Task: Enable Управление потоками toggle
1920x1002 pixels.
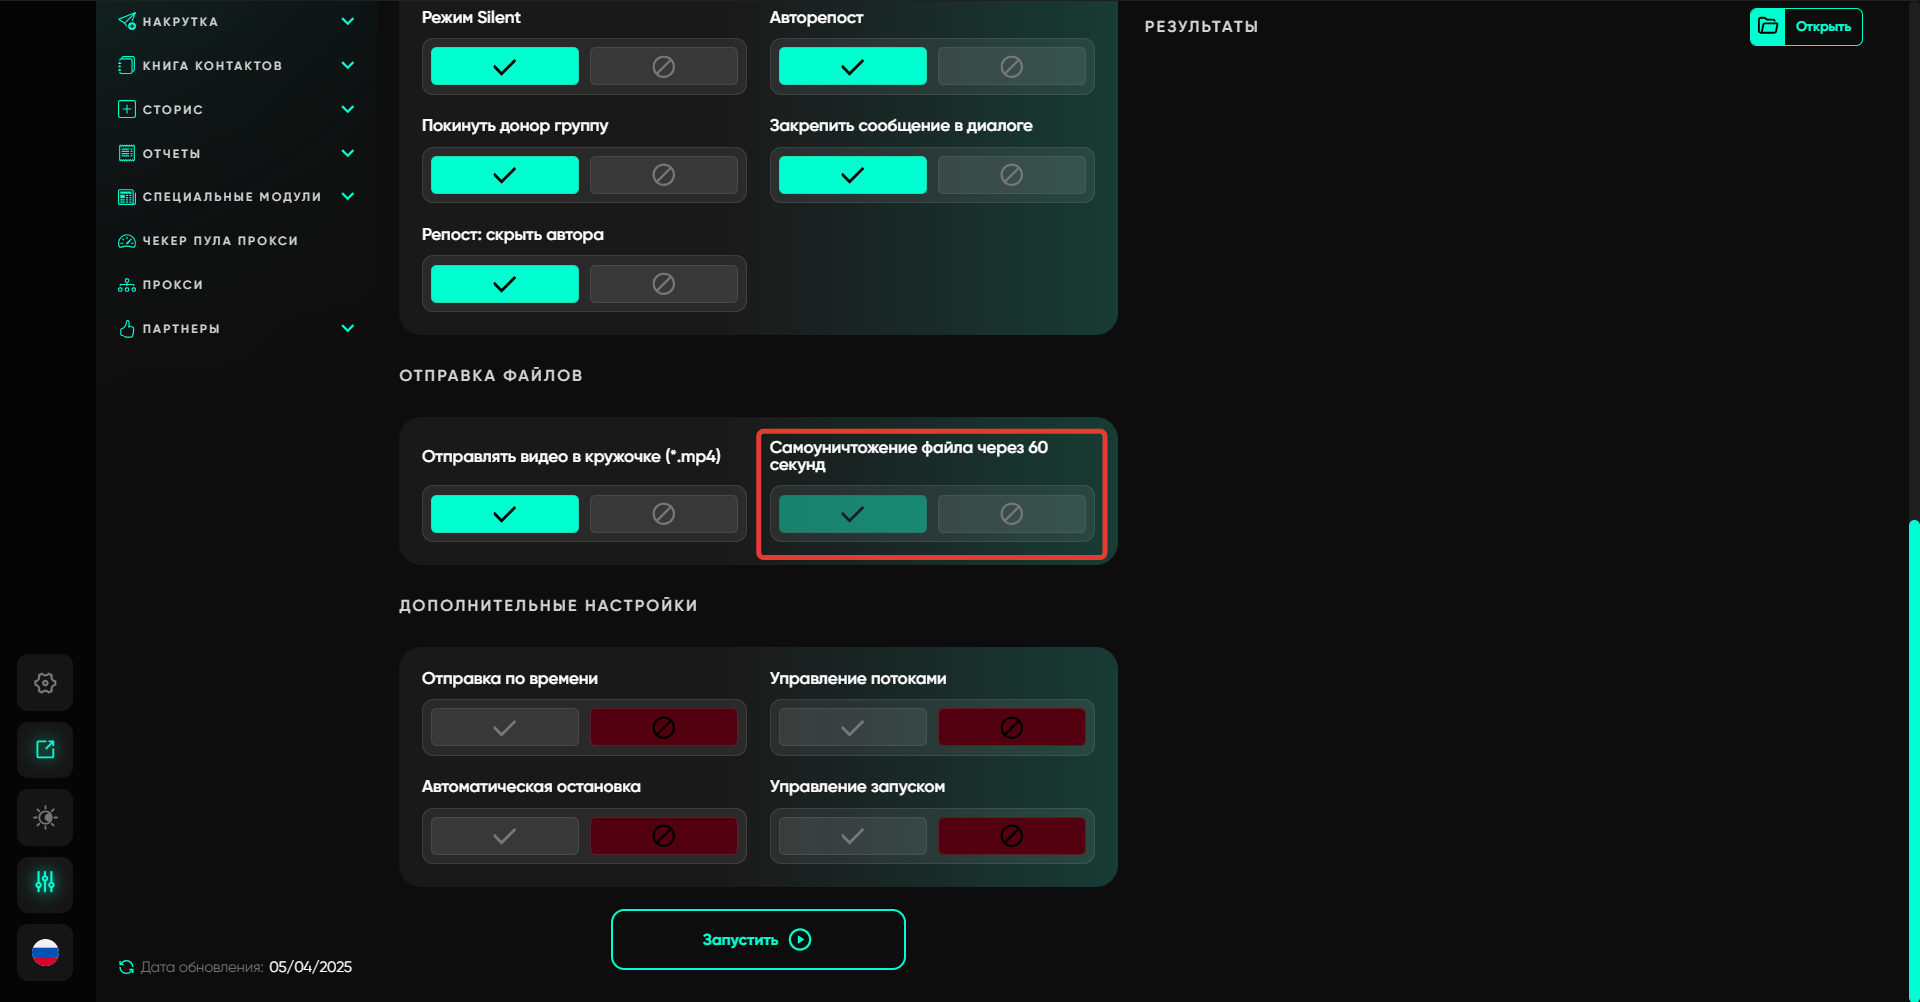Action: pos(852,728)
